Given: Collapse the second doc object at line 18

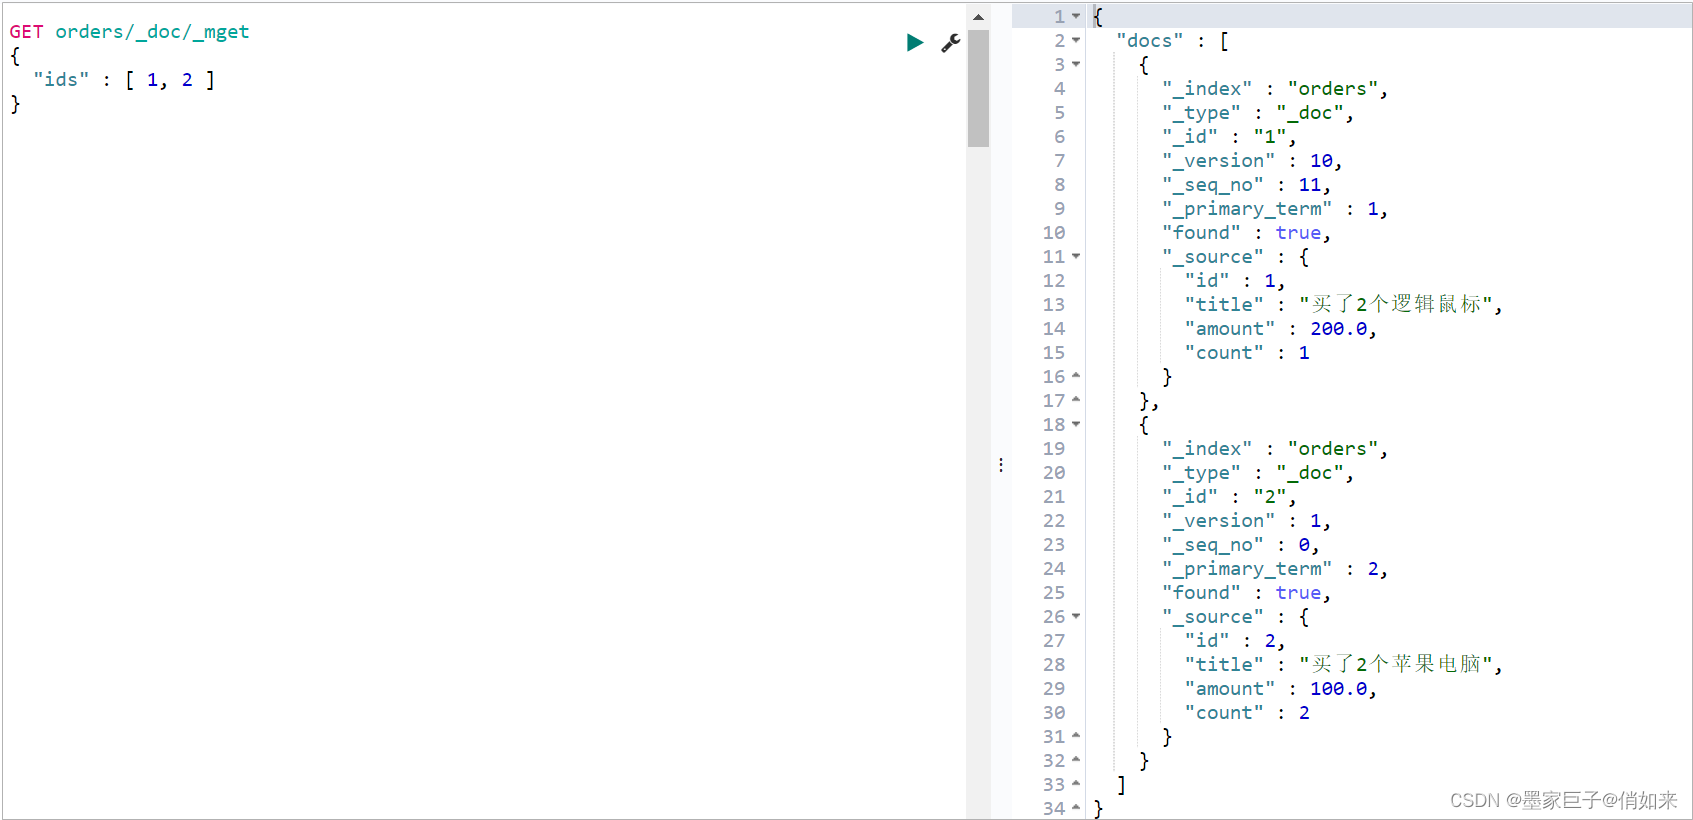Looking at the screenshot, I should (1076, 424).
